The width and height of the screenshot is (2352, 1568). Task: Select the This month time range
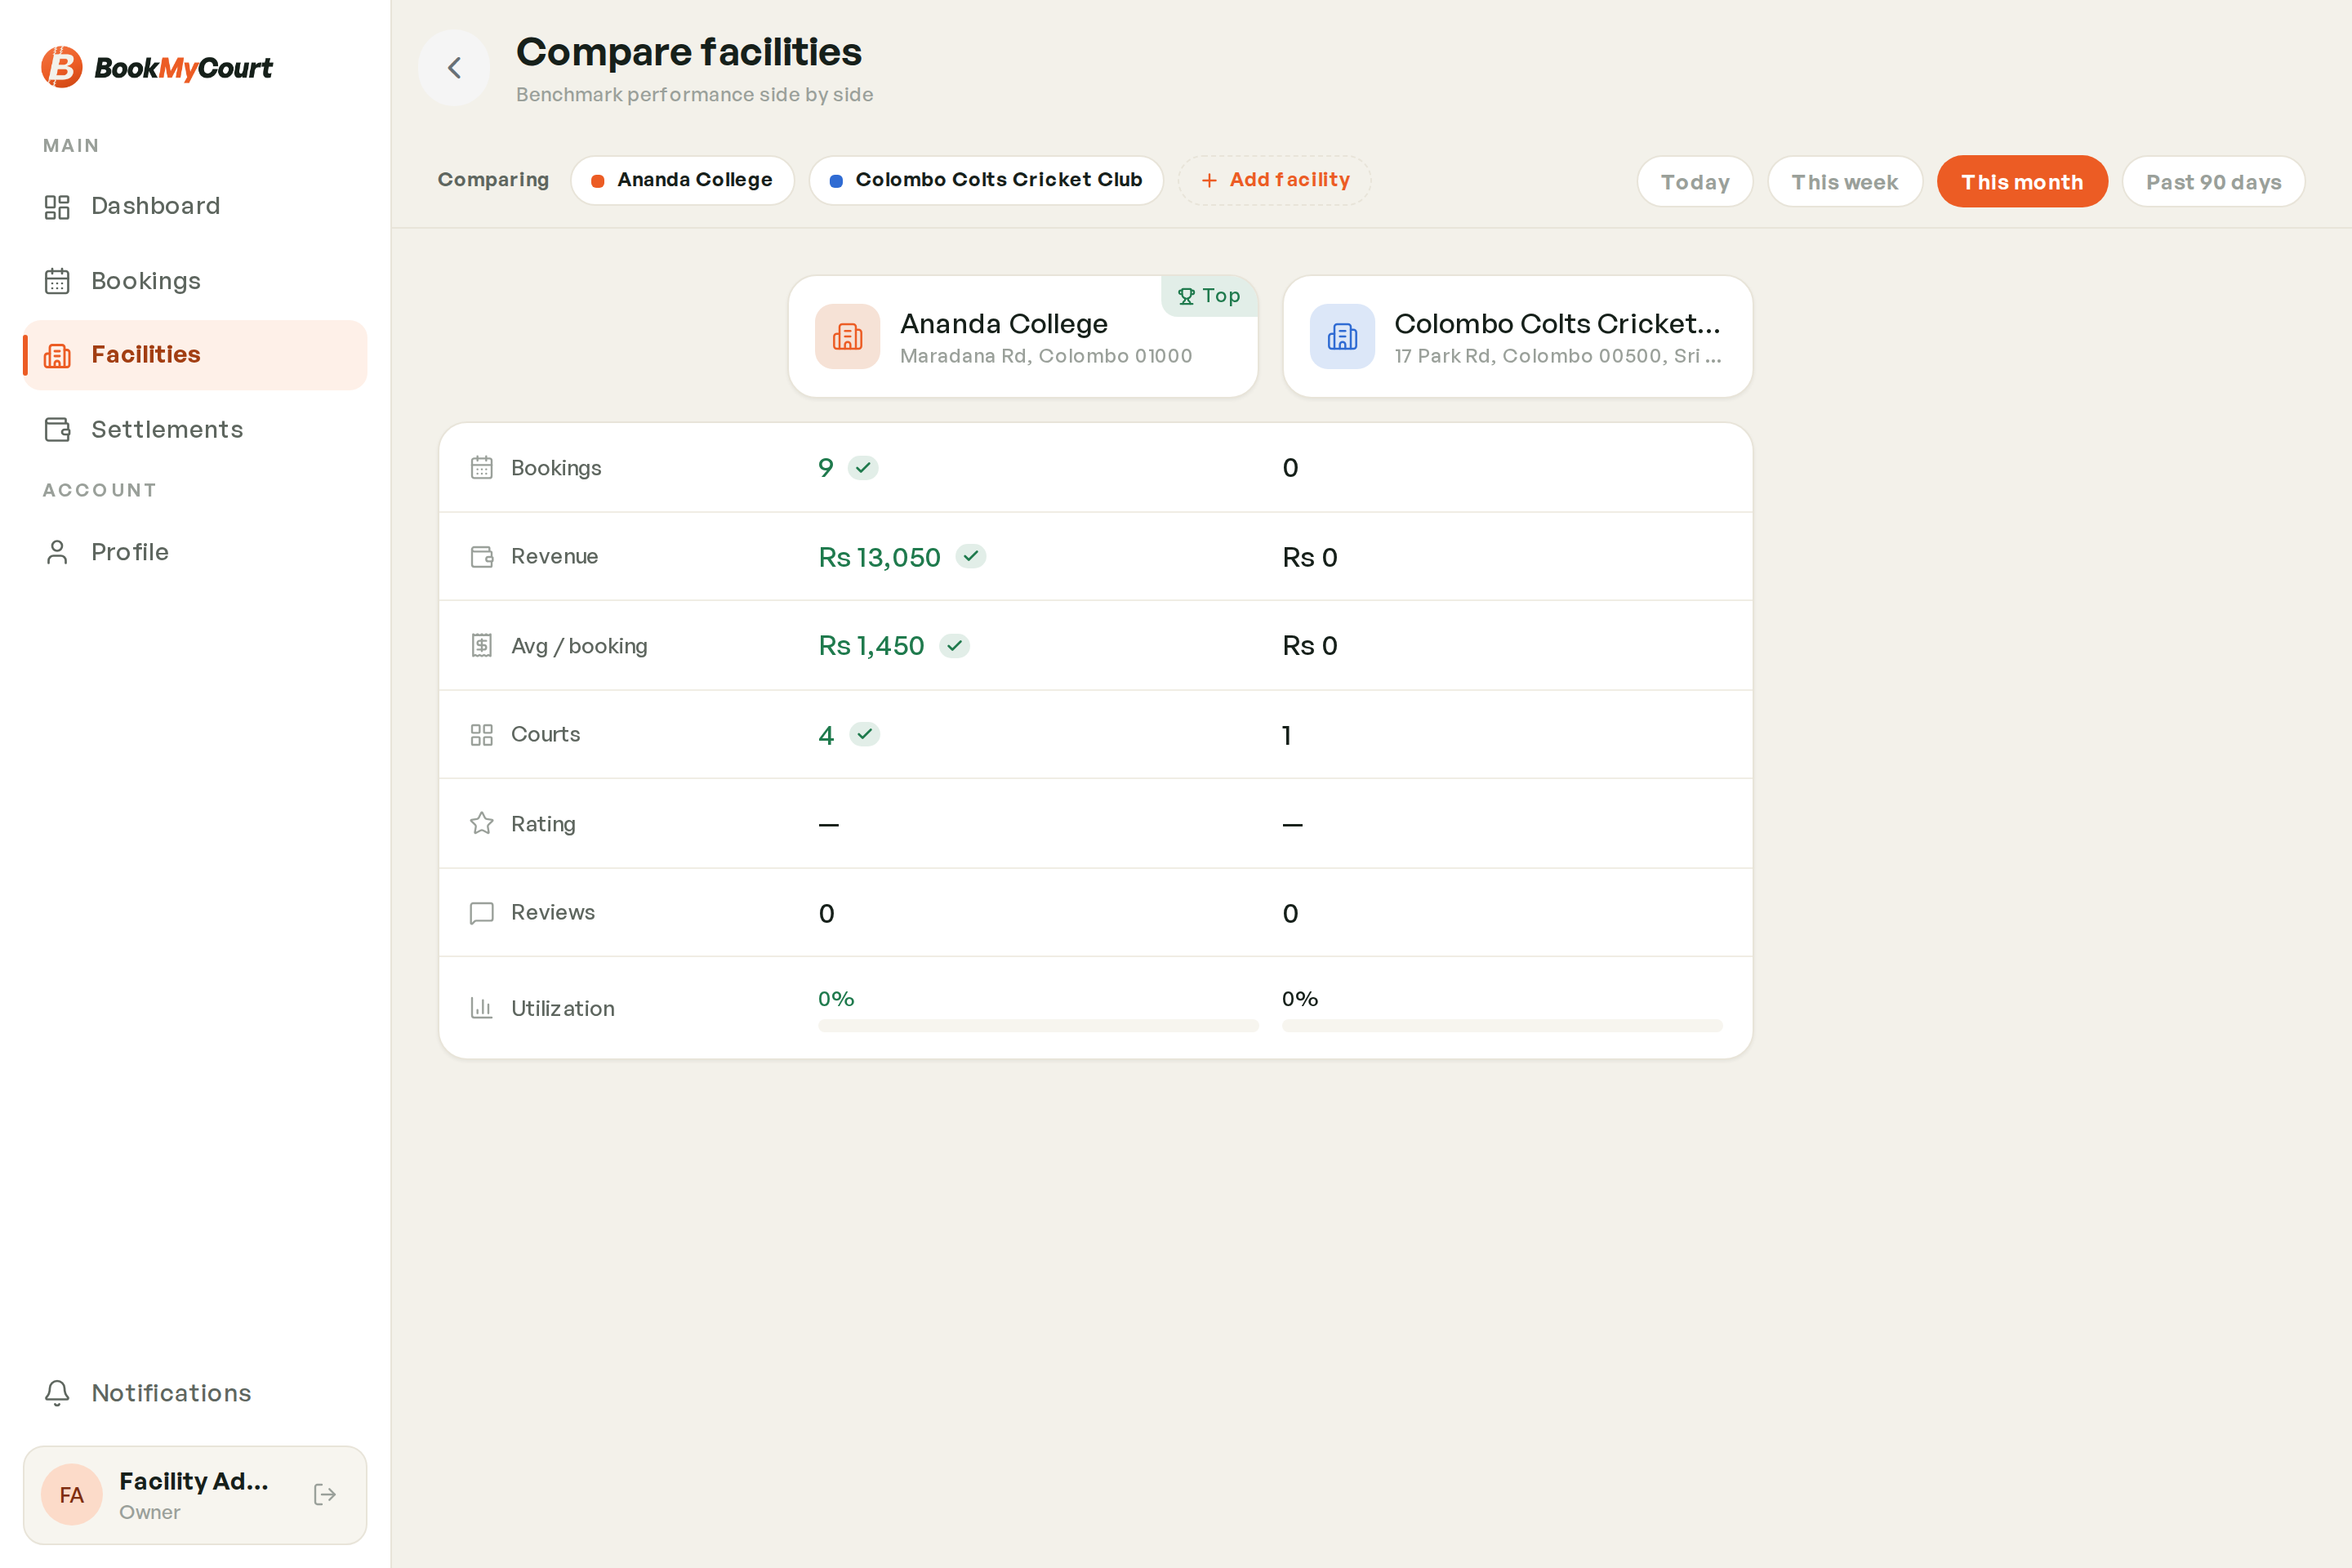pos(2022,182)
